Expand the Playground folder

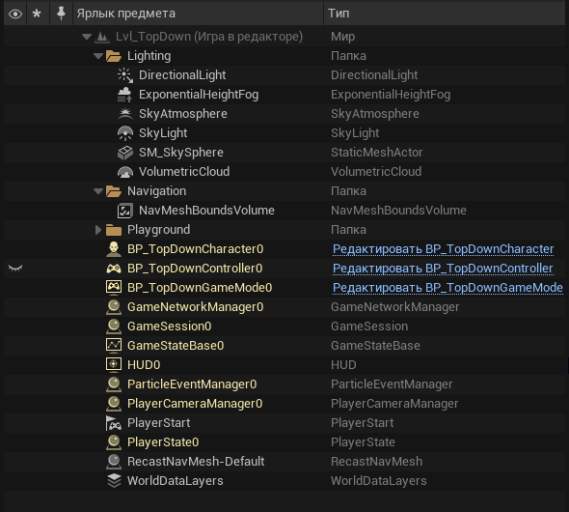tap(98, 230)
